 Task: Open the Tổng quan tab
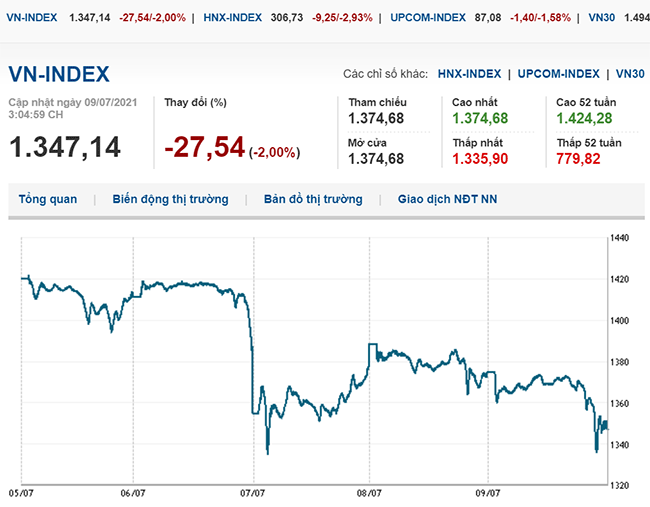point(48,199)
